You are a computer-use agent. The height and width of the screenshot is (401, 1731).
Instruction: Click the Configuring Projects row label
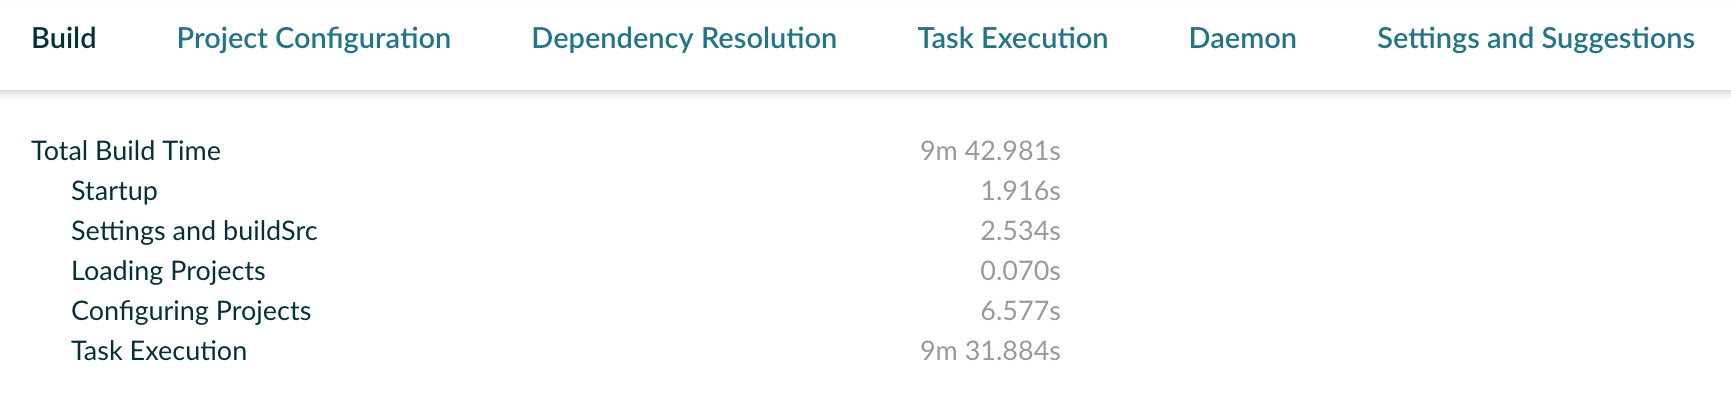tap(191, 311)
